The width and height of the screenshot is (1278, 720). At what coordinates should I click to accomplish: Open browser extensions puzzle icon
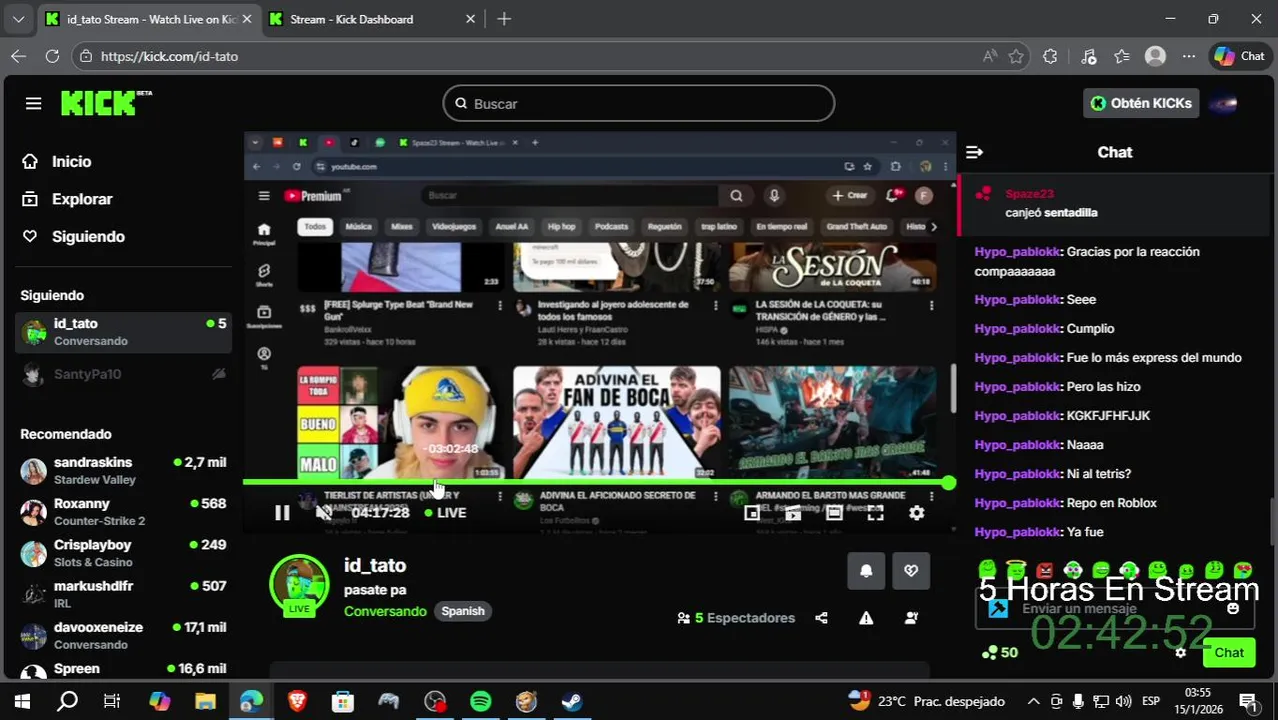(1050, 56)
